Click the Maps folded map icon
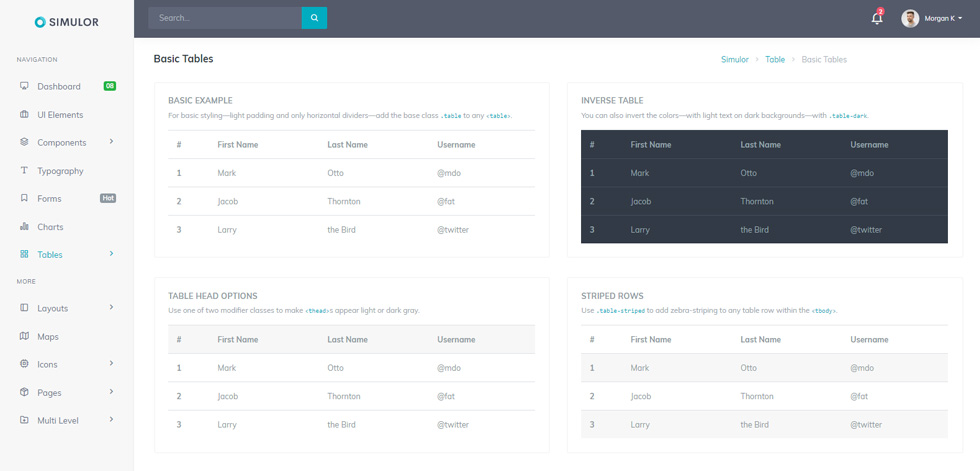The image size is (980, 471). click(24, 336)
